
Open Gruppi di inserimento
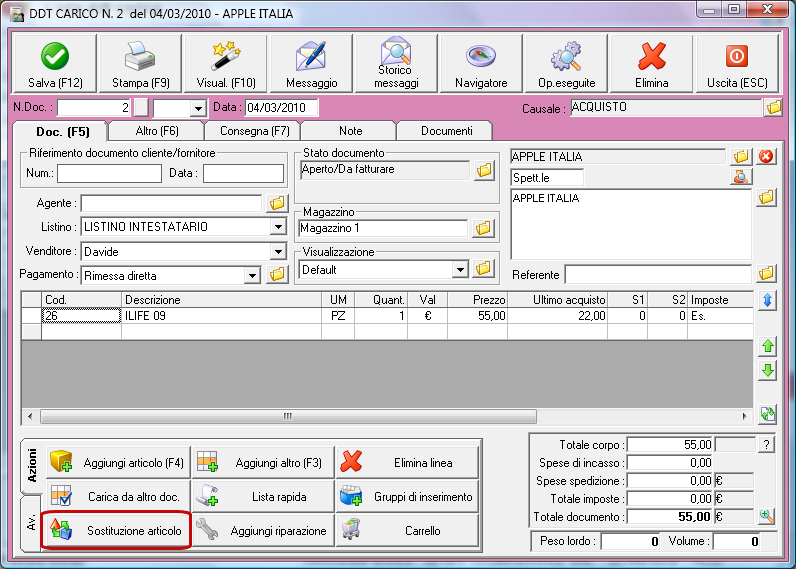point(407,496)
